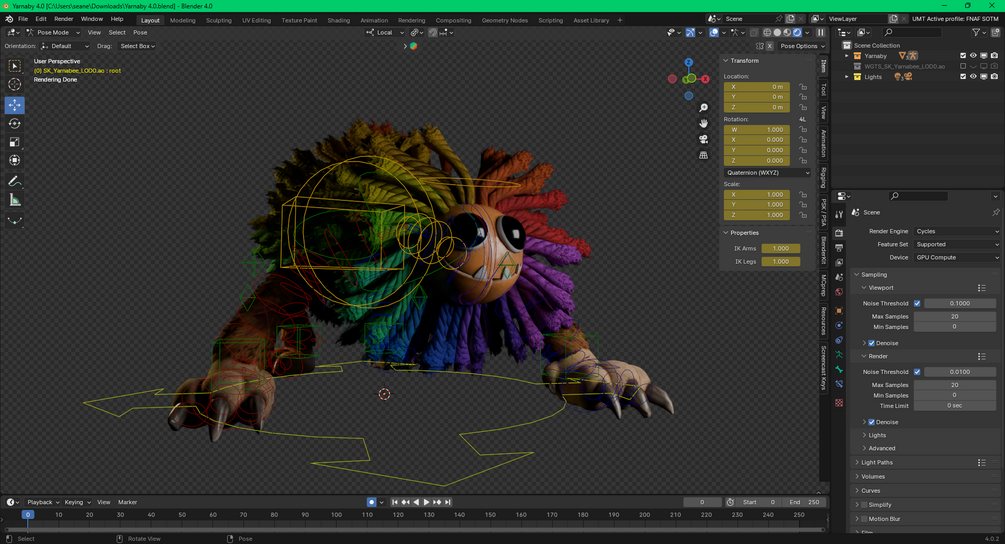This screenshot has height=544, width=1005.
Task: Toggle orthographic grid view icon
Action: pos(704,155)
